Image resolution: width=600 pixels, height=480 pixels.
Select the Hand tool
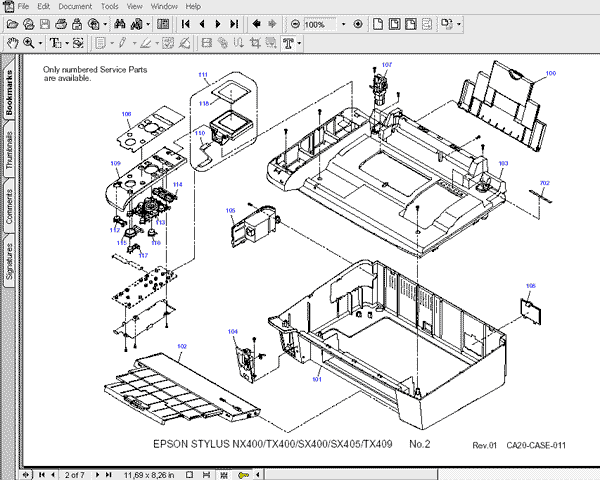point(12,43)
